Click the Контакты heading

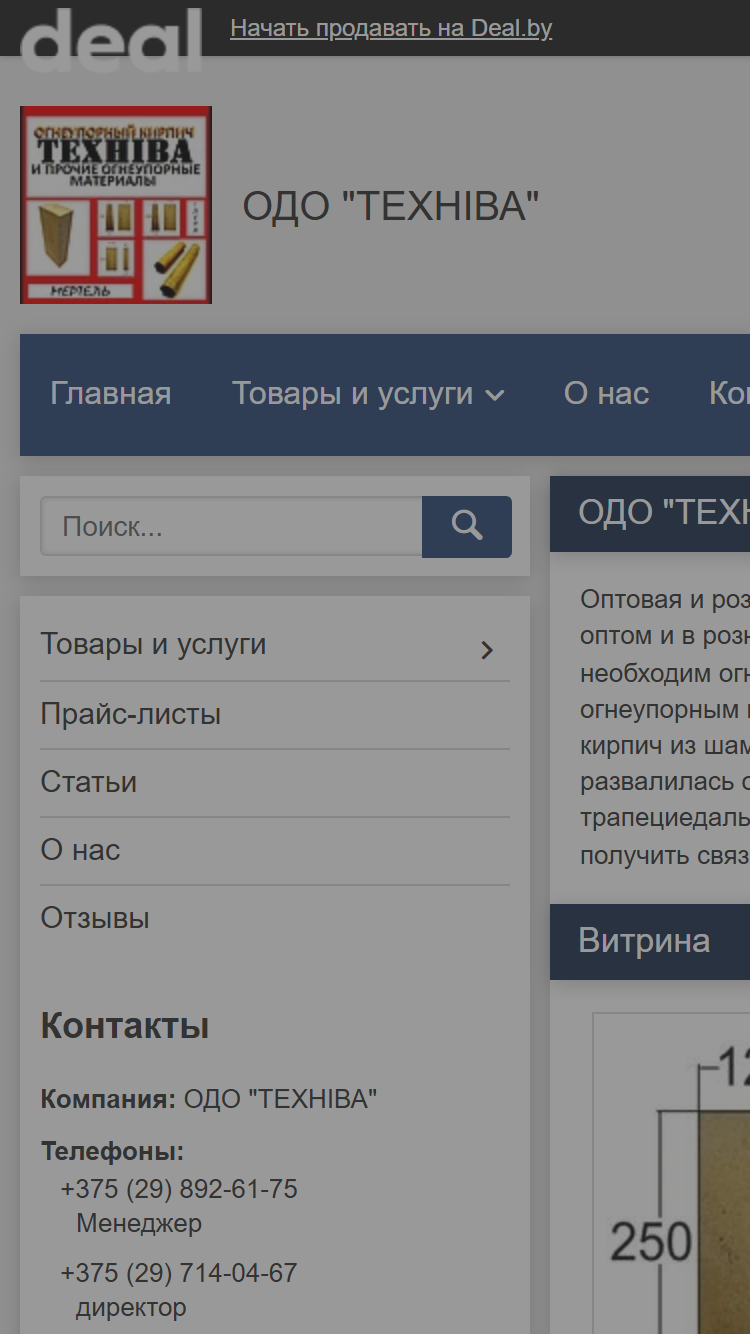pyautogui.click(x=125, y=1026)
